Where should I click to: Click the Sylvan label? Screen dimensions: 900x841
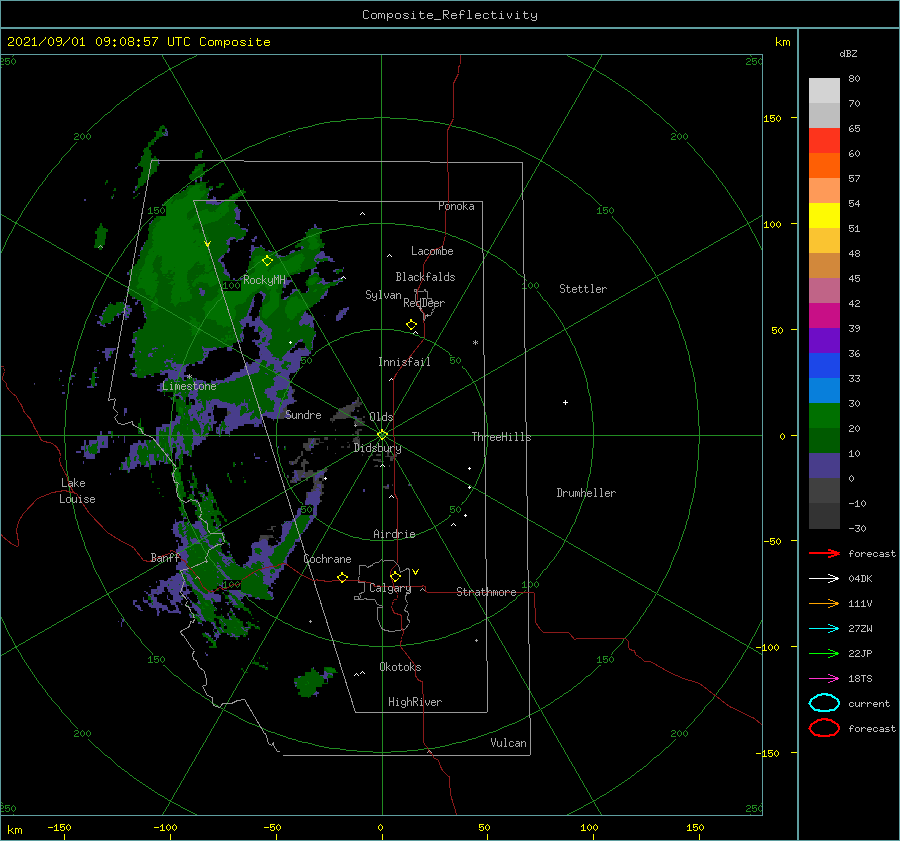click(x=383, y=295)
